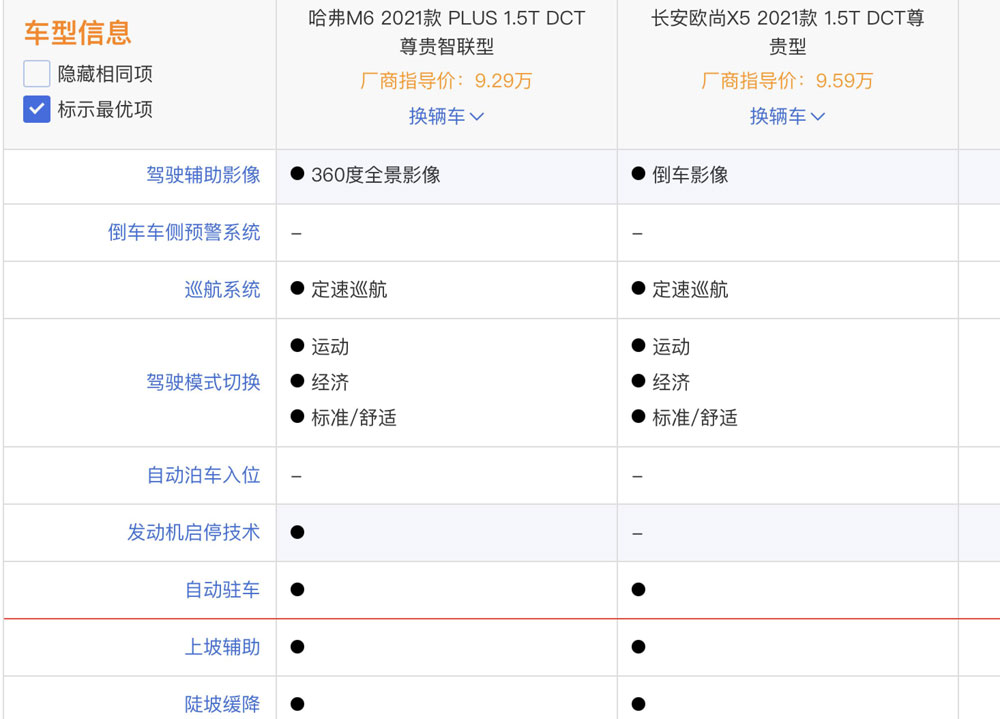Click the 驾驶模式切换 row label

pos(203,382)
